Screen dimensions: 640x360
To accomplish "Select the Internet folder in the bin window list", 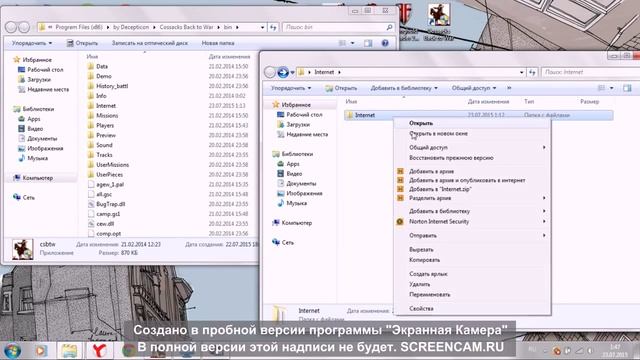I will coord(106,105).
